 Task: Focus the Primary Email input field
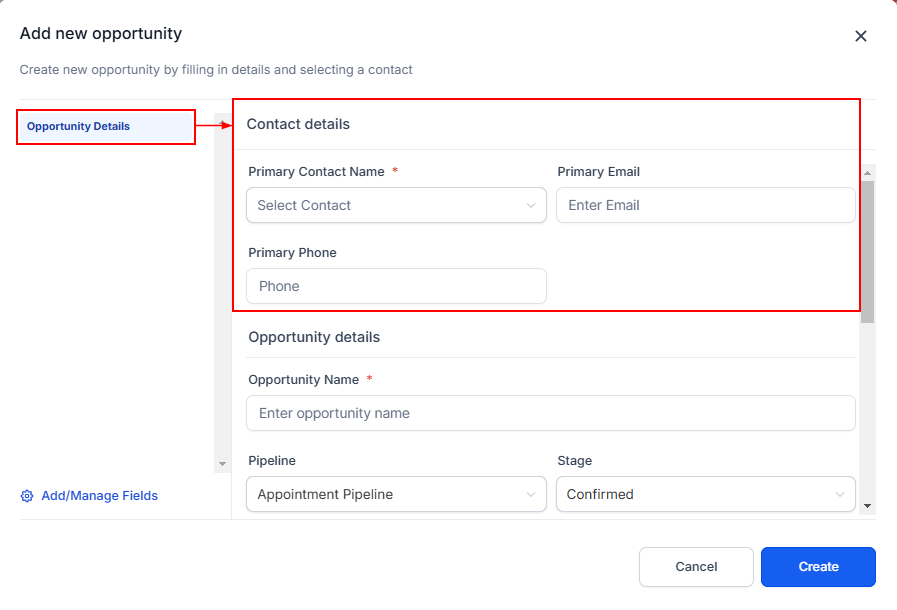coord(705,205)
